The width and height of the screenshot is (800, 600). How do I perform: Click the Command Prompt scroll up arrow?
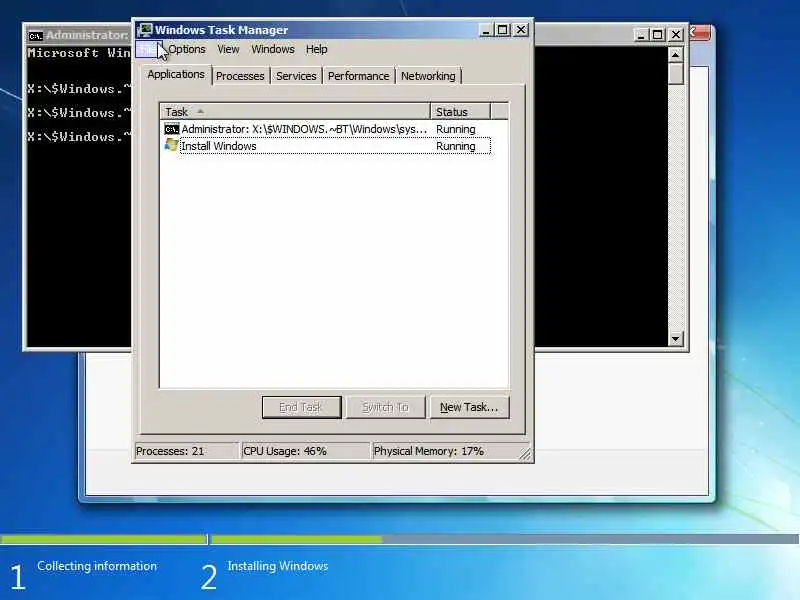click(676, 55)
